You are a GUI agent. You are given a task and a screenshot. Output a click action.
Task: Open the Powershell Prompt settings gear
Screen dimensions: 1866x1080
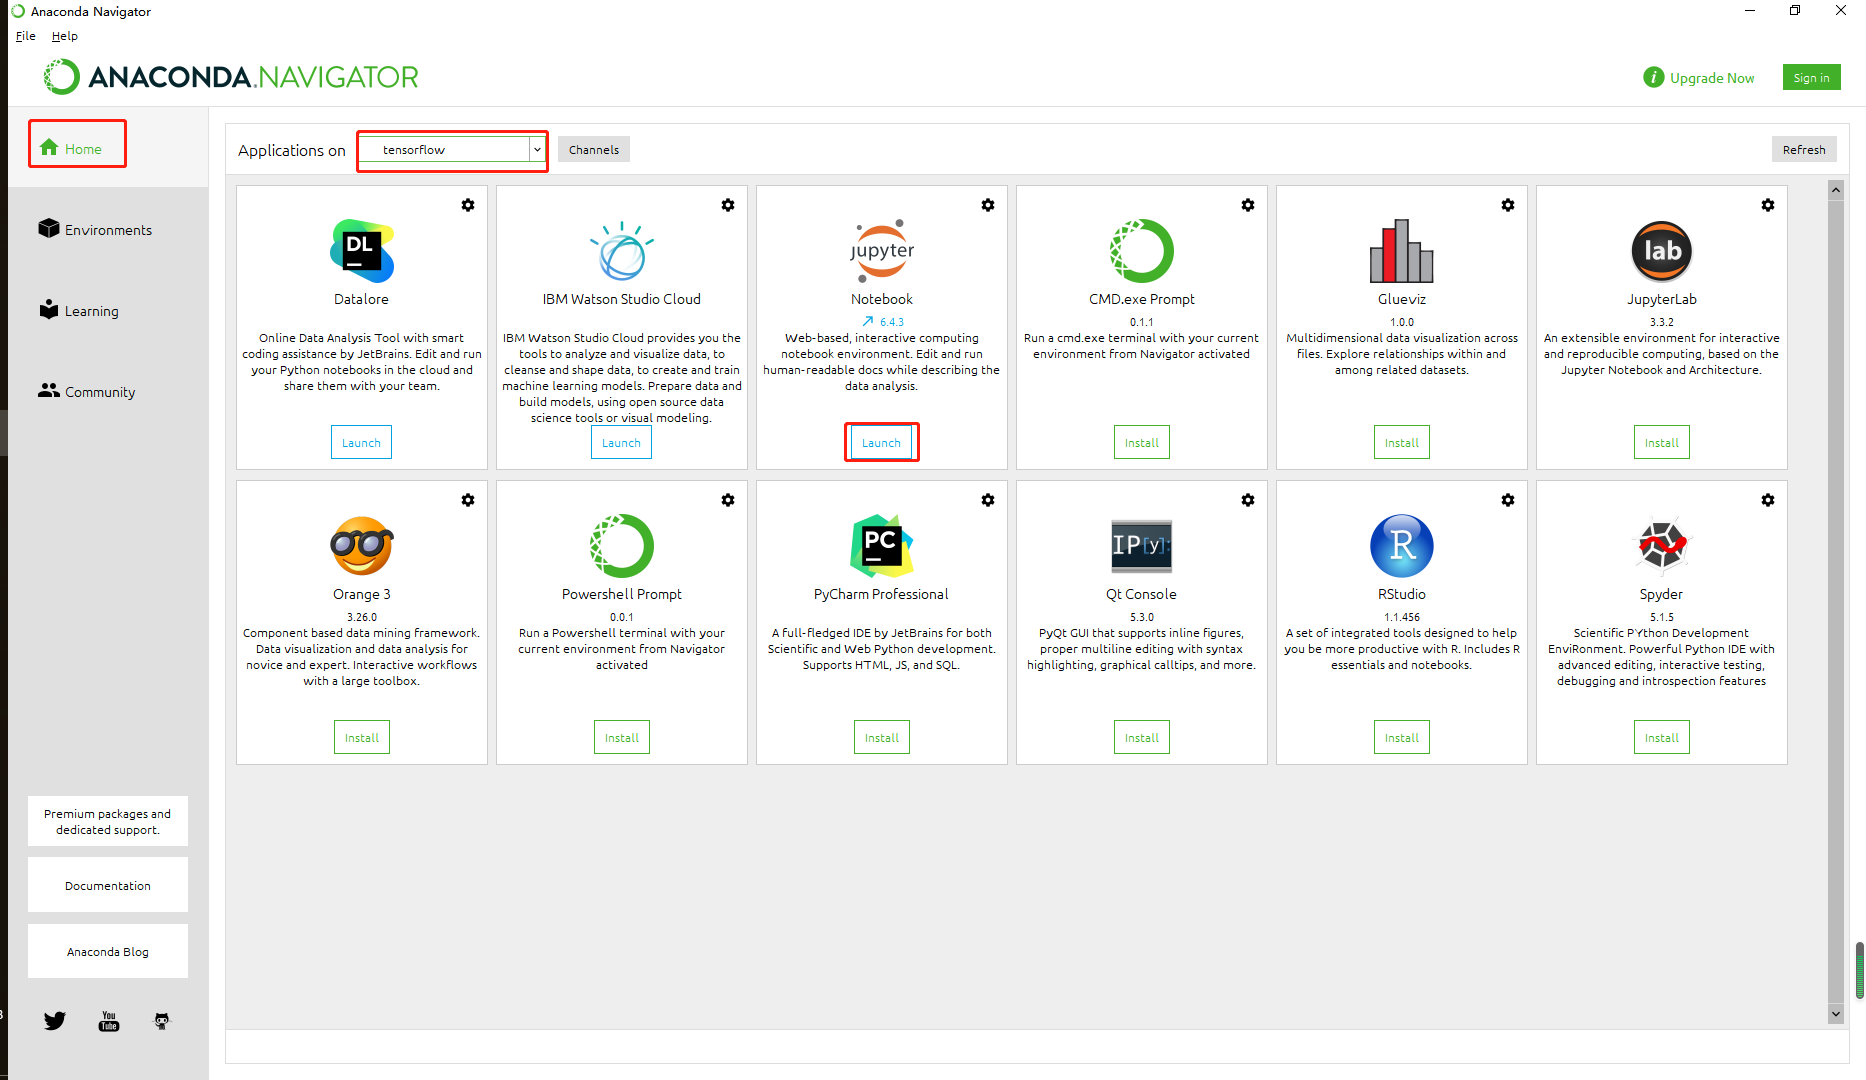(x=728, y=500)
